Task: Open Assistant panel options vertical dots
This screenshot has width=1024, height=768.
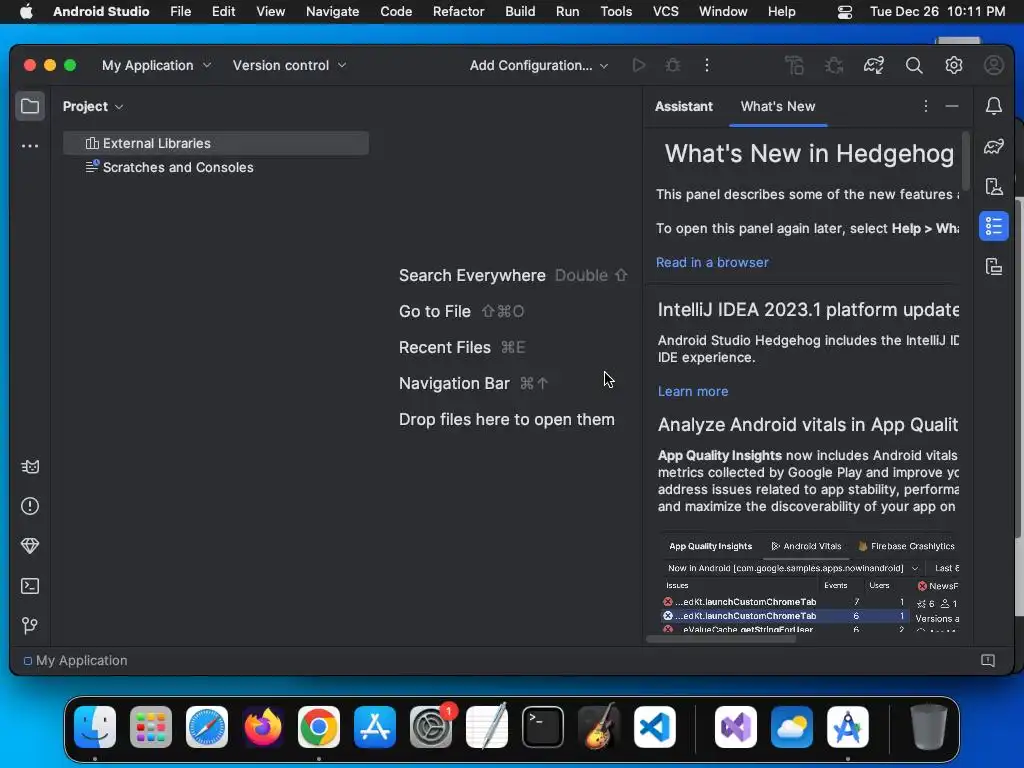Action: [925, 106]
